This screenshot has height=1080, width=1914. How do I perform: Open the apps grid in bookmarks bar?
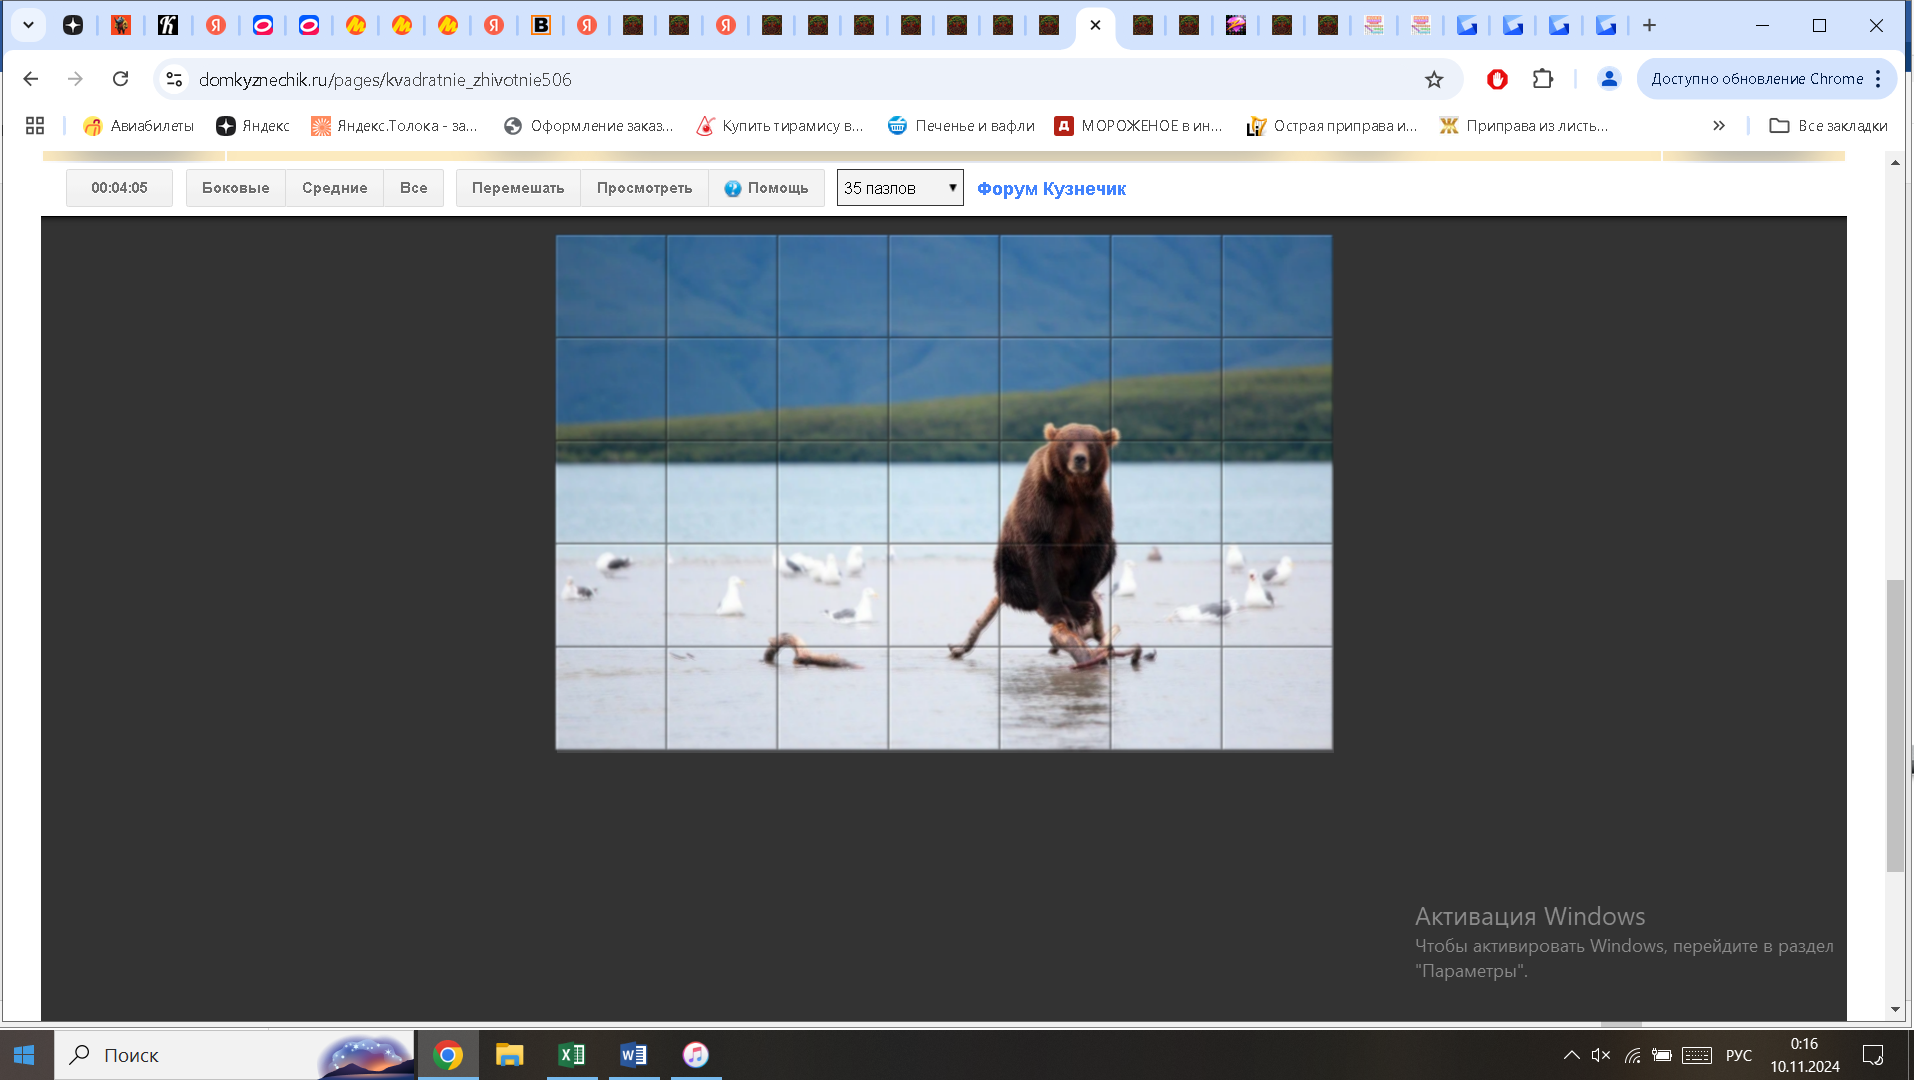coord(35,126)
